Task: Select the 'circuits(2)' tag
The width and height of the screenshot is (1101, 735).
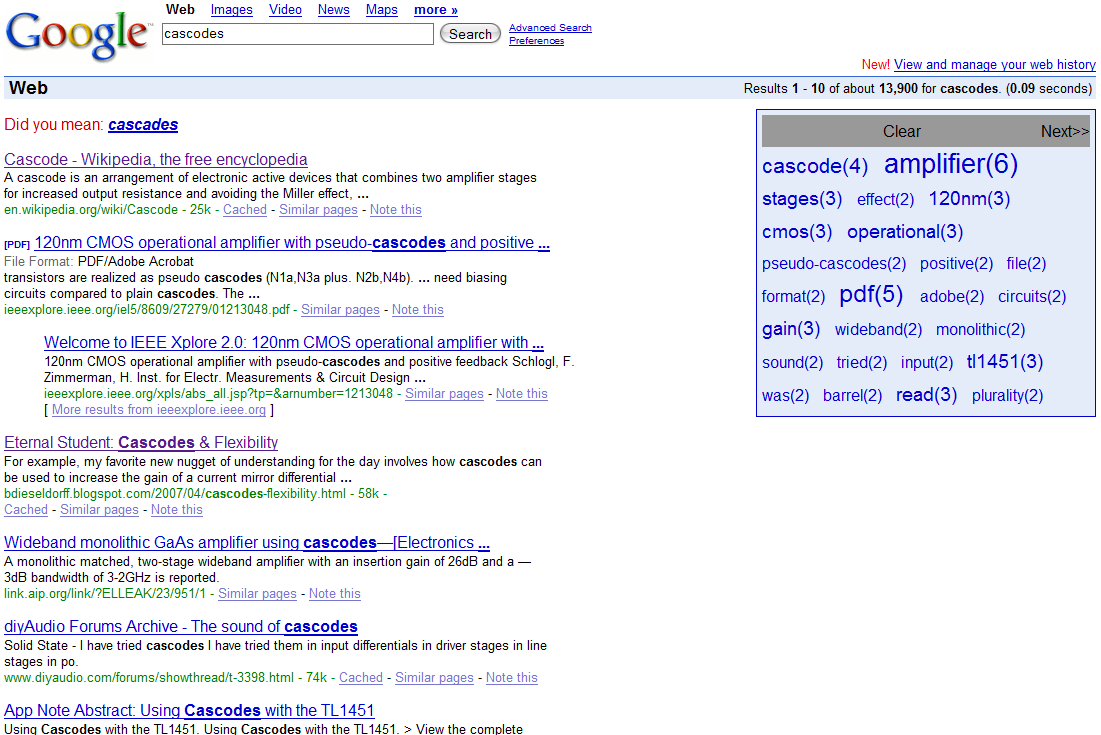Action: pyautogui.click(x=1032, y=297)
